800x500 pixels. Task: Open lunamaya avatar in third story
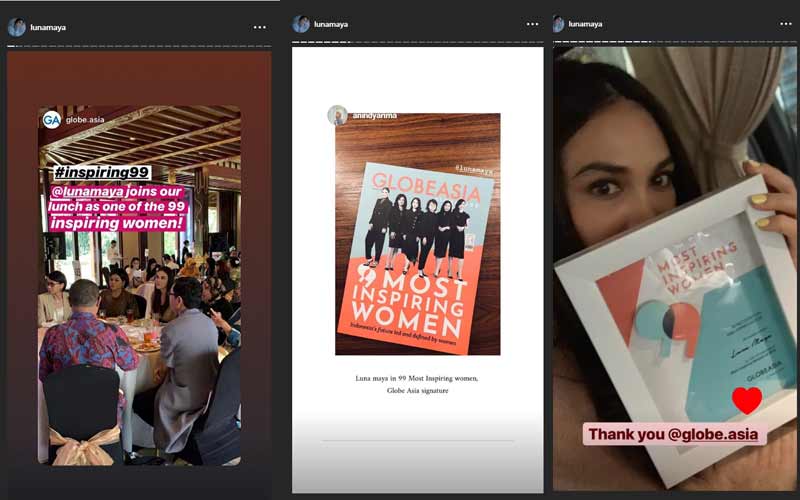[x=559, y=24]
